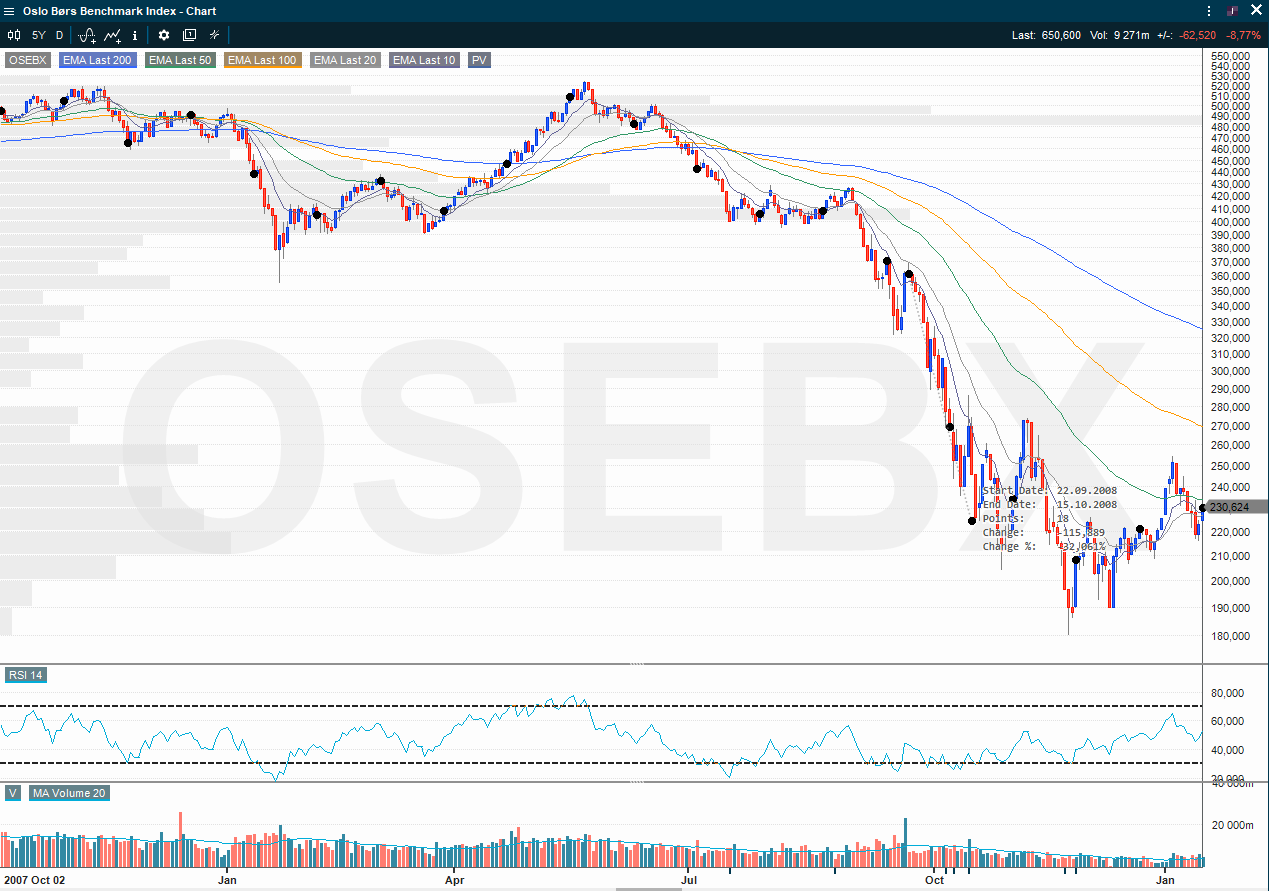Click the -8,77% percent change

[1244, 35]
